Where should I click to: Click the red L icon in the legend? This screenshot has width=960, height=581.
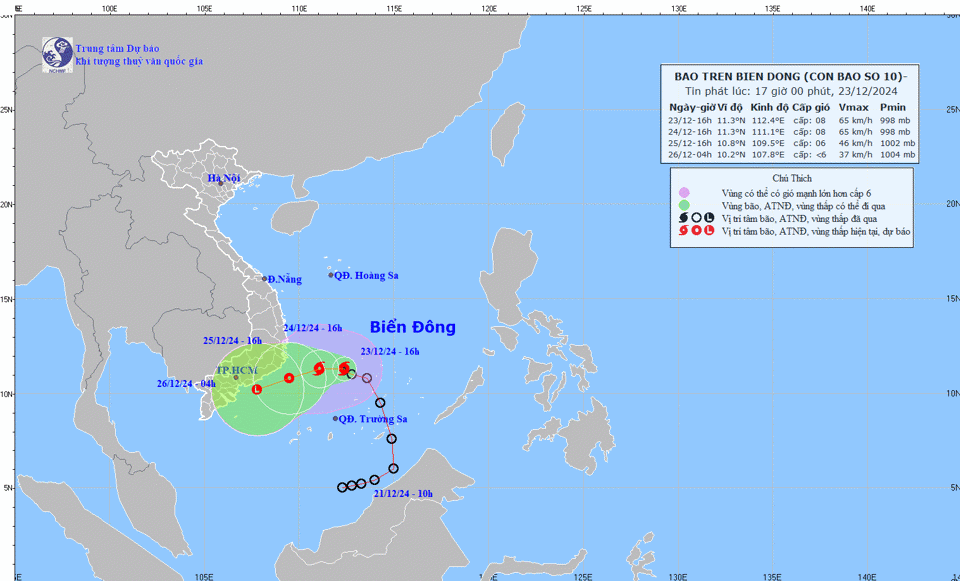(709, 231)
